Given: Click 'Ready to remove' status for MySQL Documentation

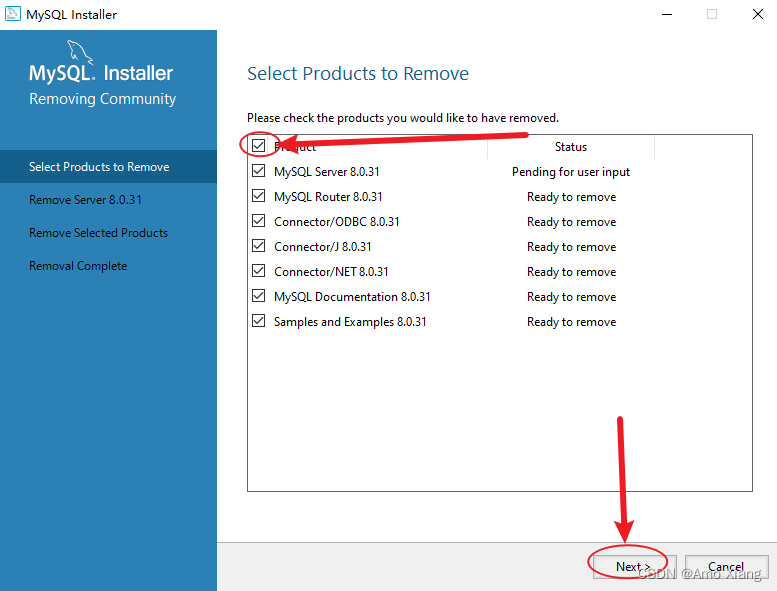Looking at the screenshot, I should pos(571,297).
